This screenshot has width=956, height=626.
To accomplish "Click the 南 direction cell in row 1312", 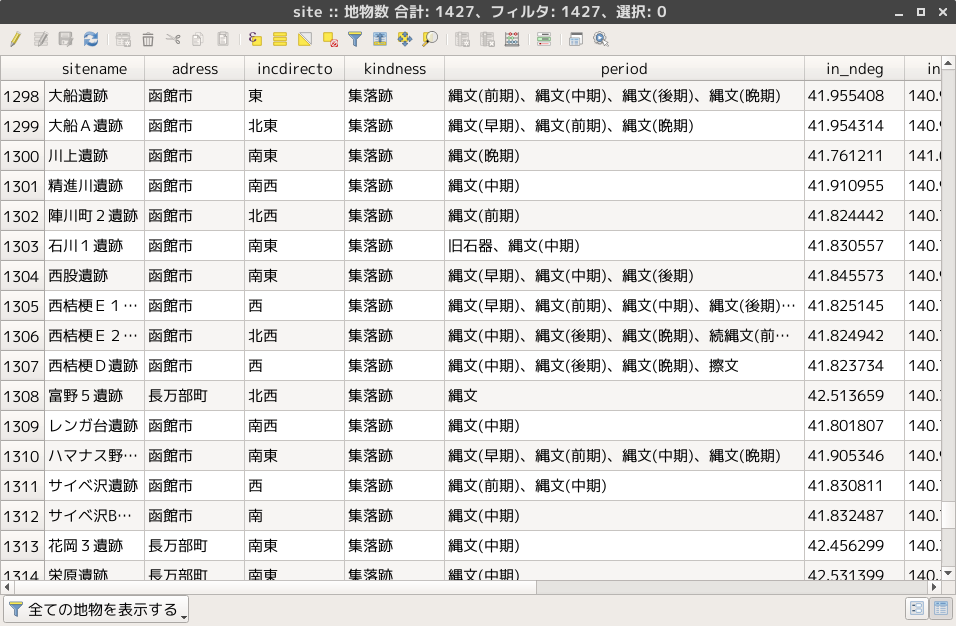I will click(x=294, y=516).
